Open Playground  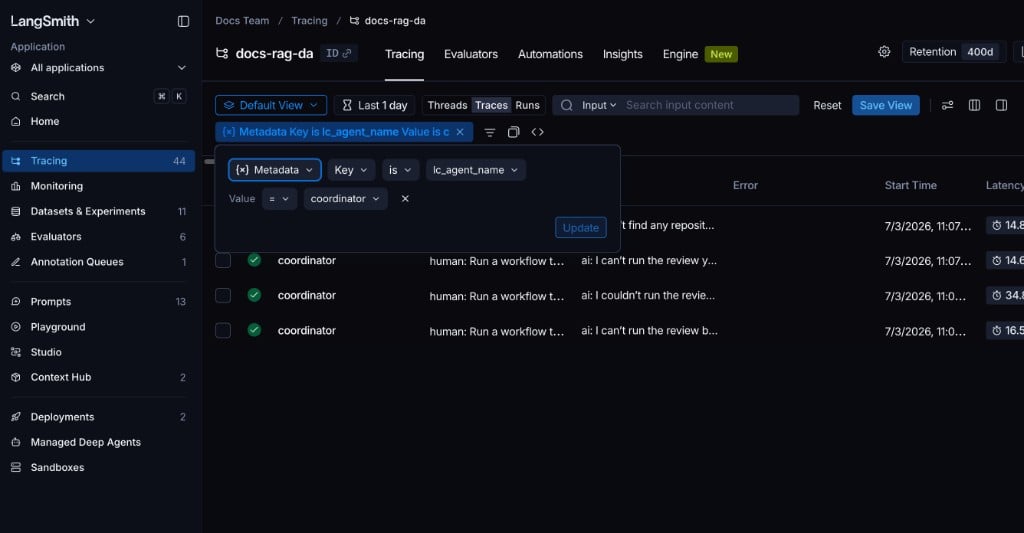point(99,327)
